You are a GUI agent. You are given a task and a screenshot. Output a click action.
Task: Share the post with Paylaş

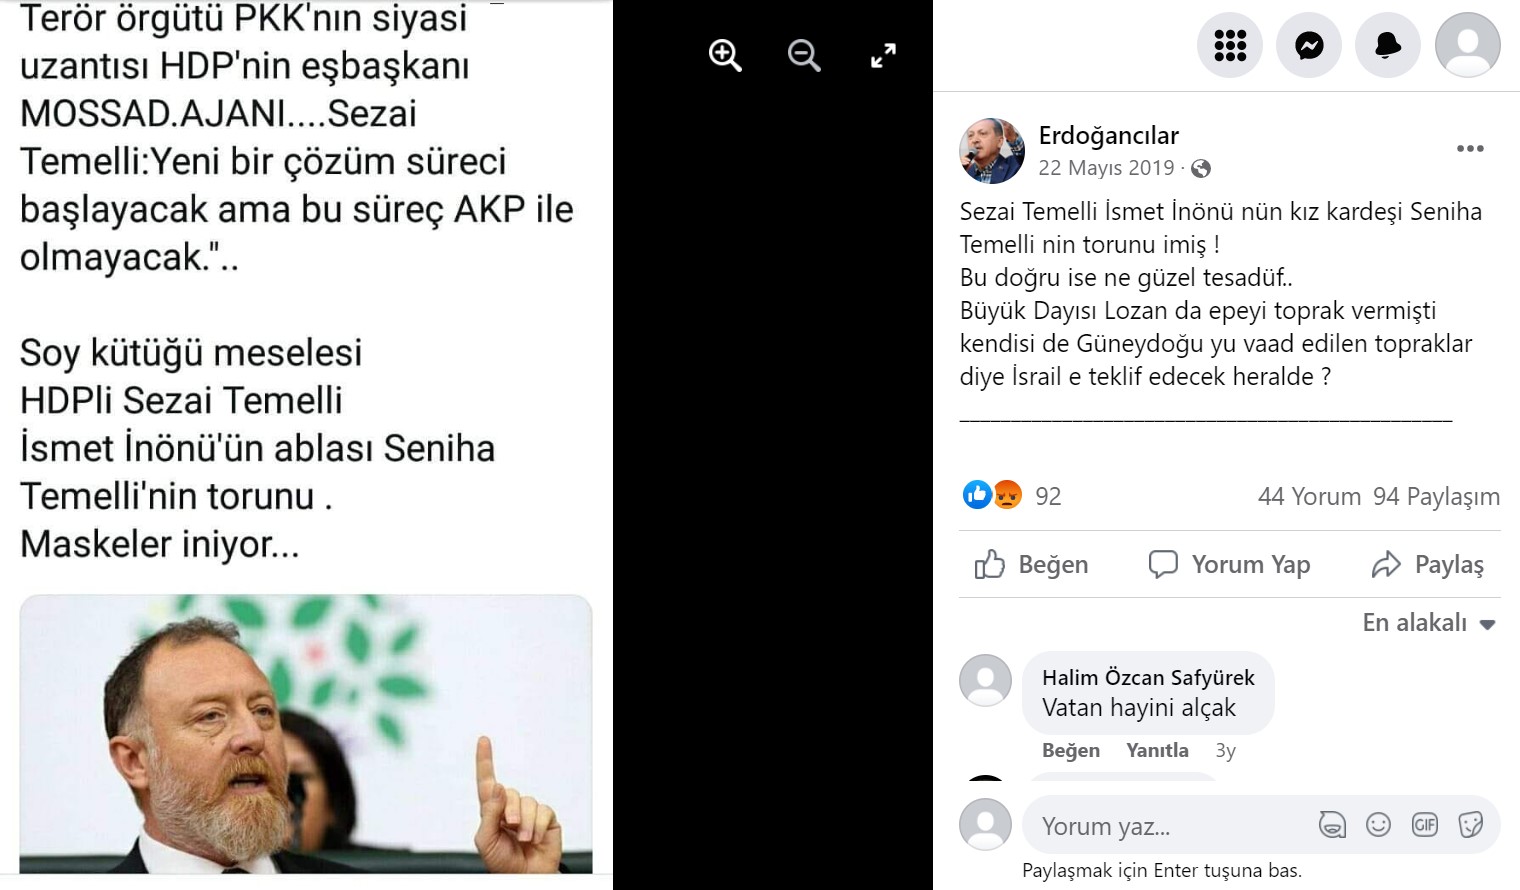coord(1428,565)
